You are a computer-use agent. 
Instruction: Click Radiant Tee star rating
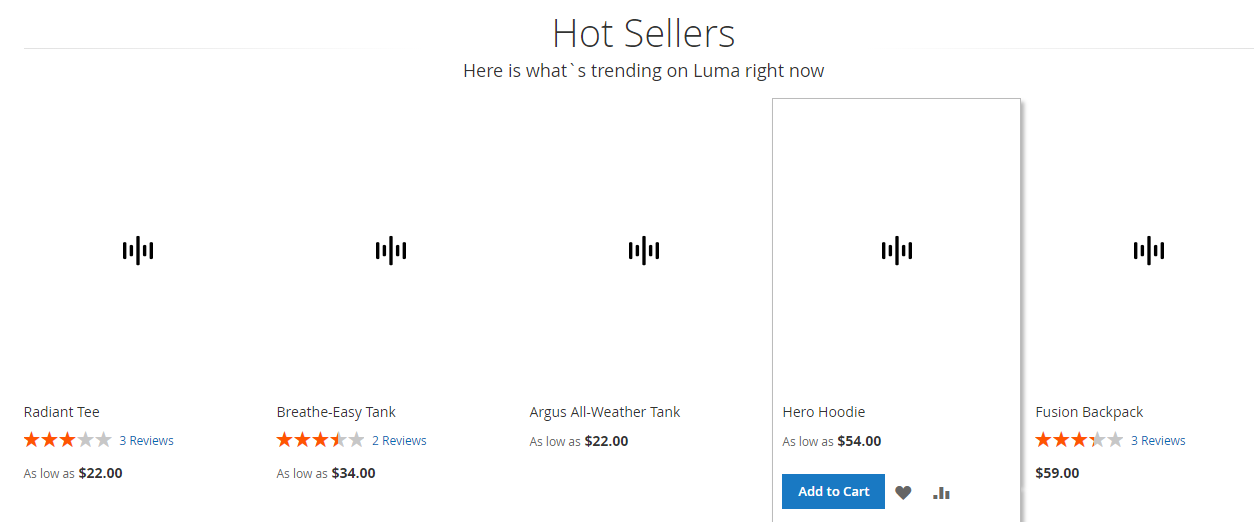click(67, 440)
